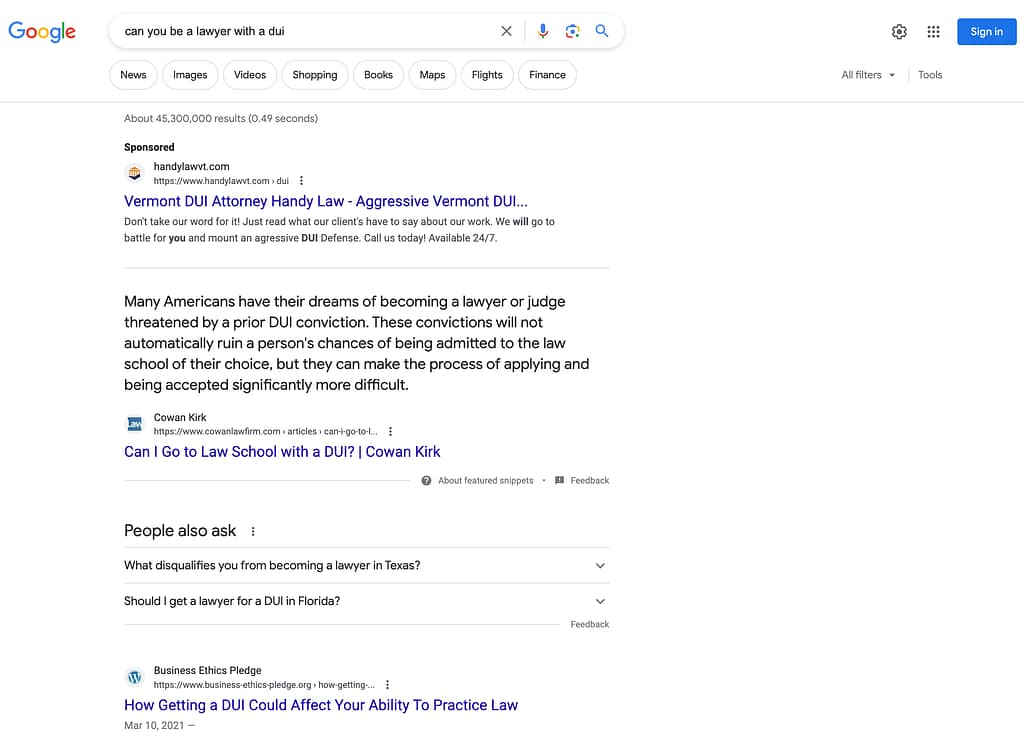Expand question about disqualification in Texas
Screen dimensions: 1024x736
[366, 566]
